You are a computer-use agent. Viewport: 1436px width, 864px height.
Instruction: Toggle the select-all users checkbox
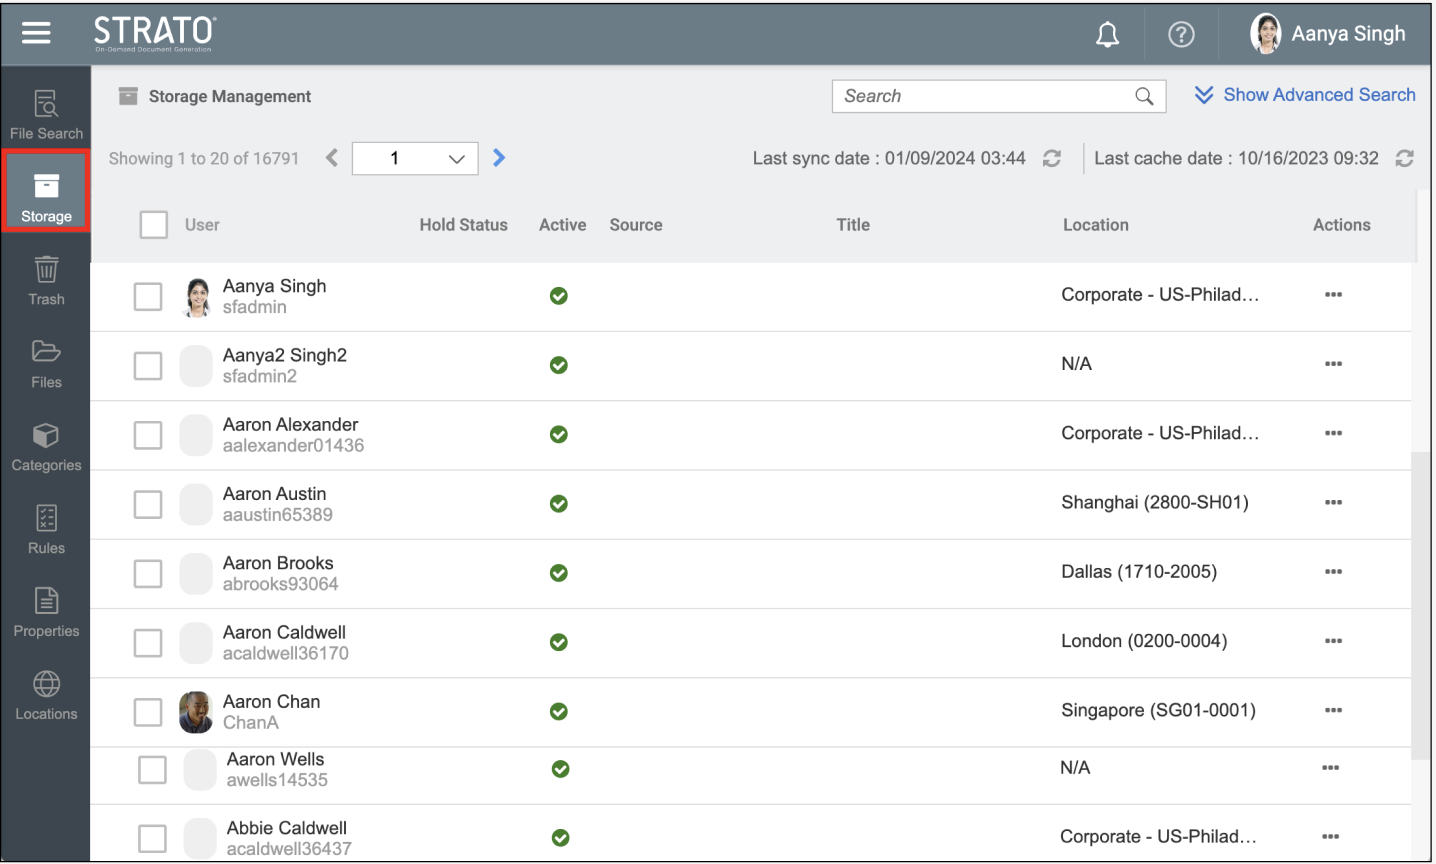(154, 225)
